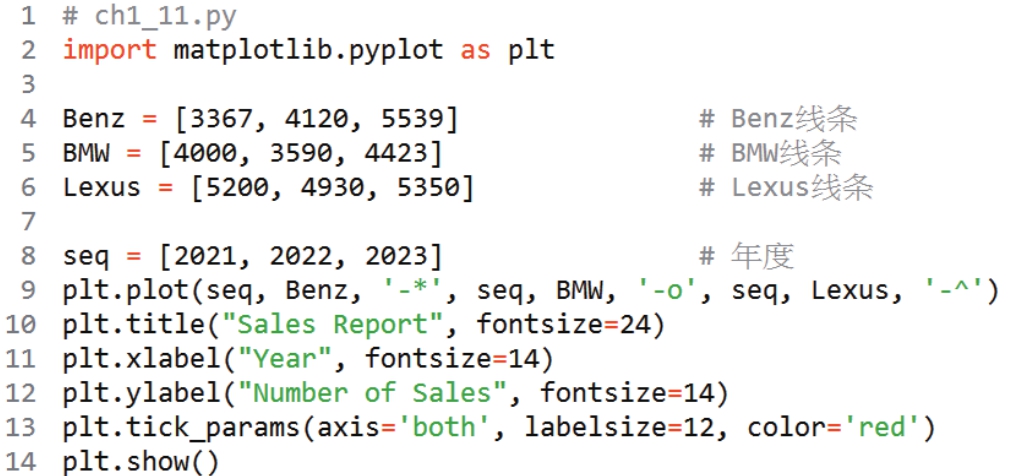Screen dimensions: 1009x476
Task: Click the 年度 comment on line 8
Action: 761,256
